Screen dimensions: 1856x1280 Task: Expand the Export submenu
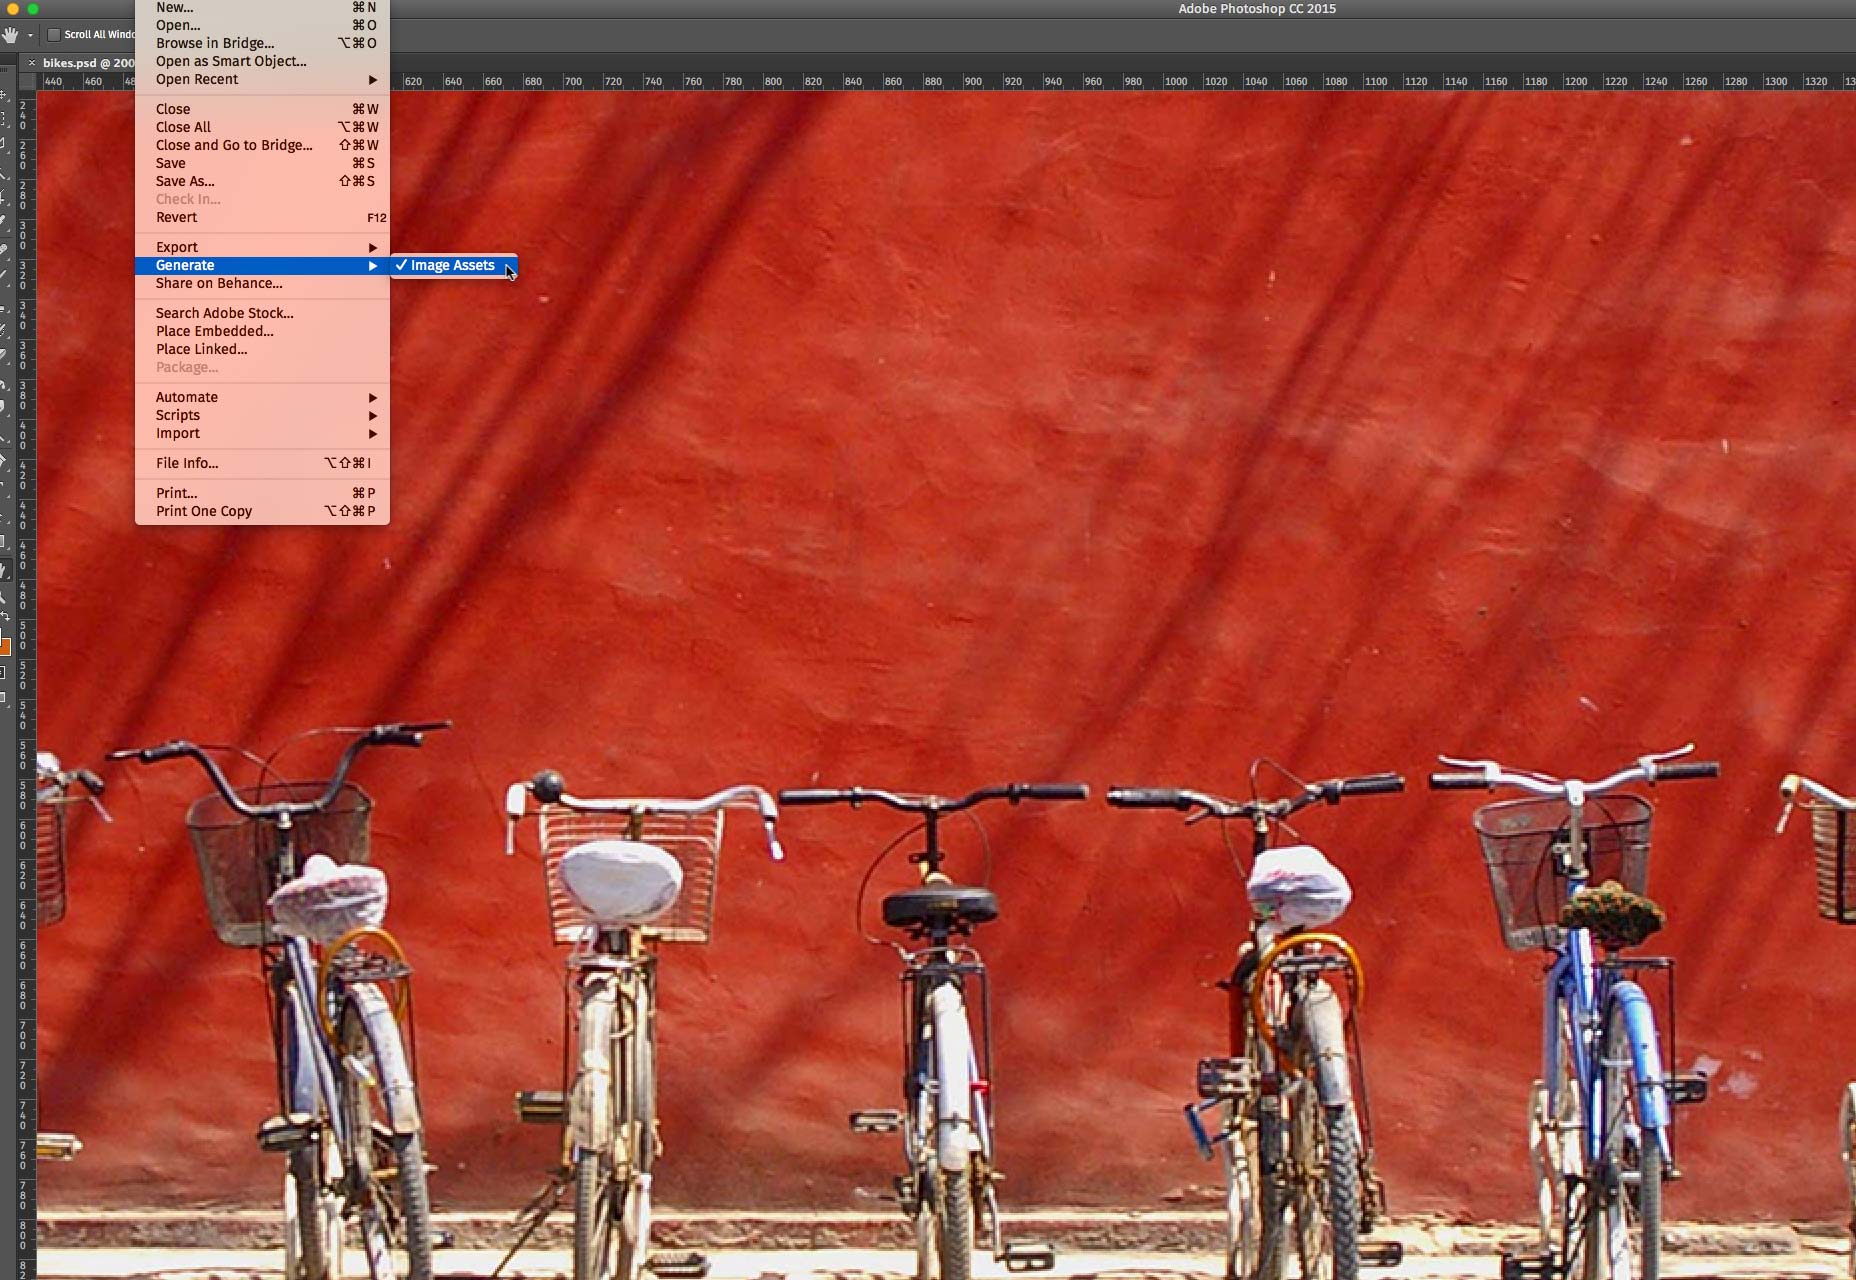coord(262,247)
